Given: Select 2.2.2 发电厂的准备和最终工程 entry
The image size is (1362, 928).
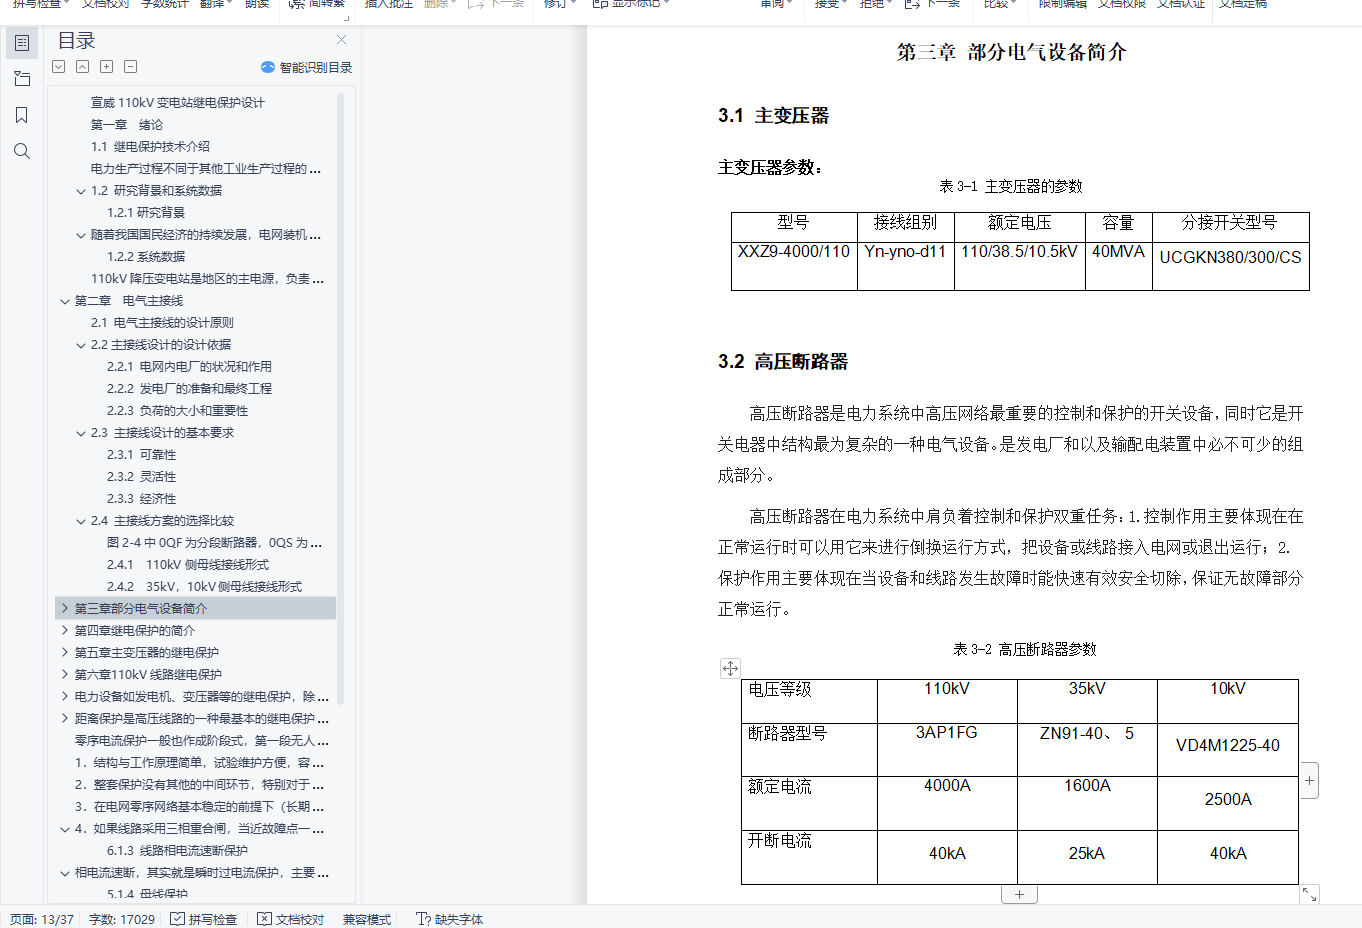Looking at the screenshot, I should (x=189, y=389).
